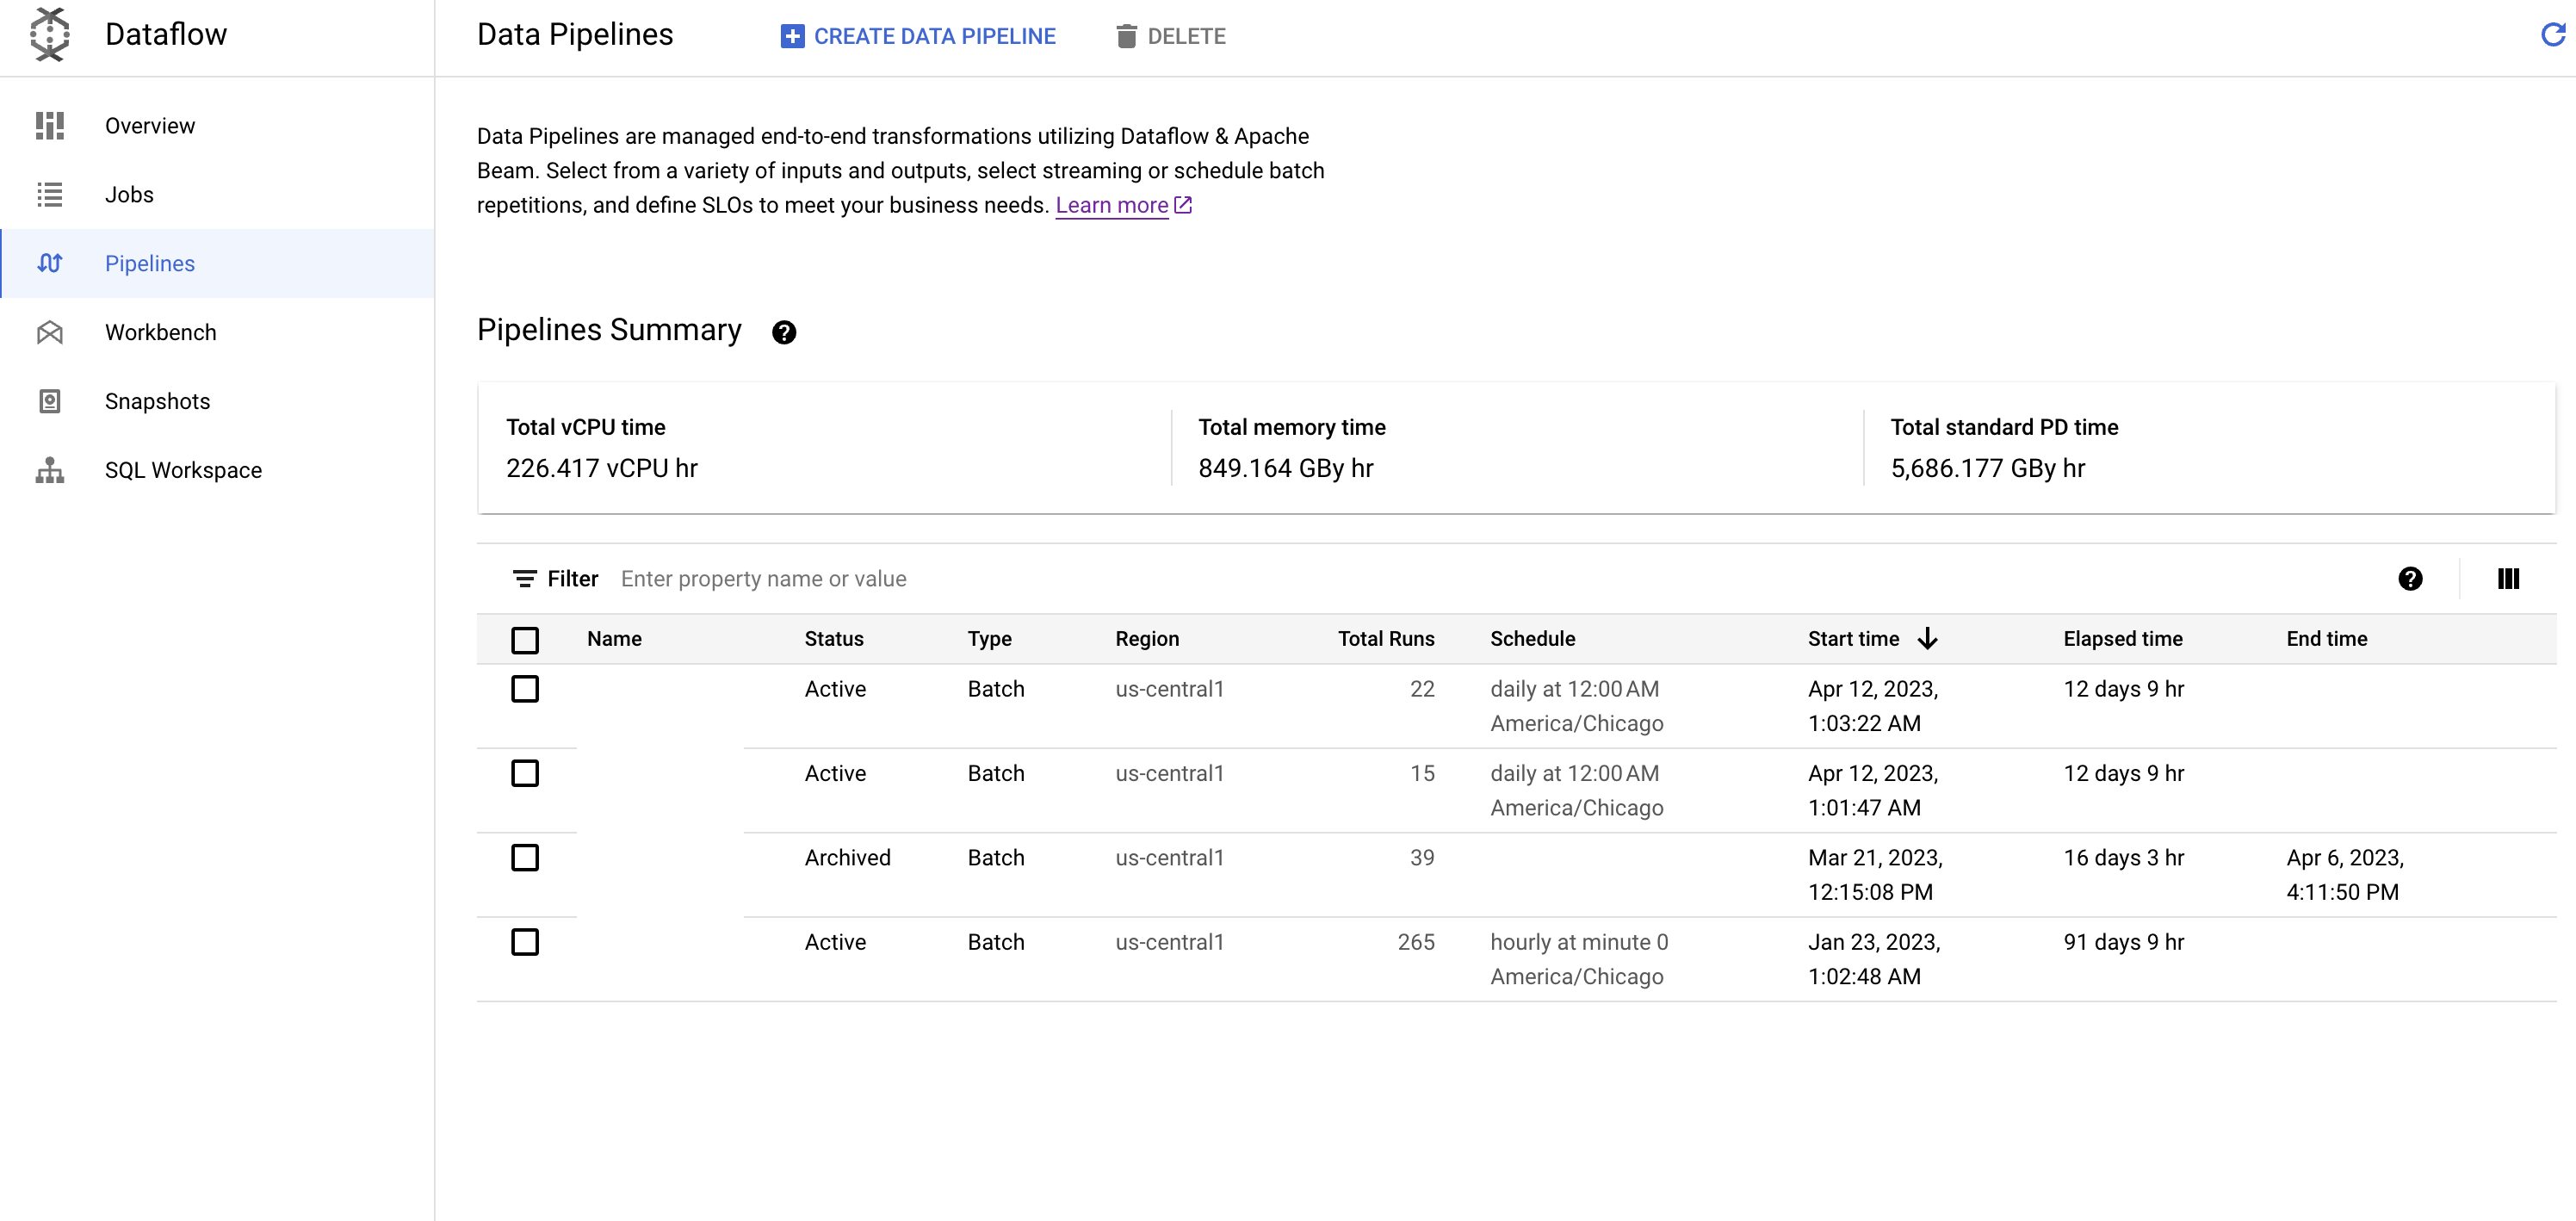Click the plus icon for creating pipeline
Screen dimensions: 2576x1221
pyautogui.click(x=792, y=36)
